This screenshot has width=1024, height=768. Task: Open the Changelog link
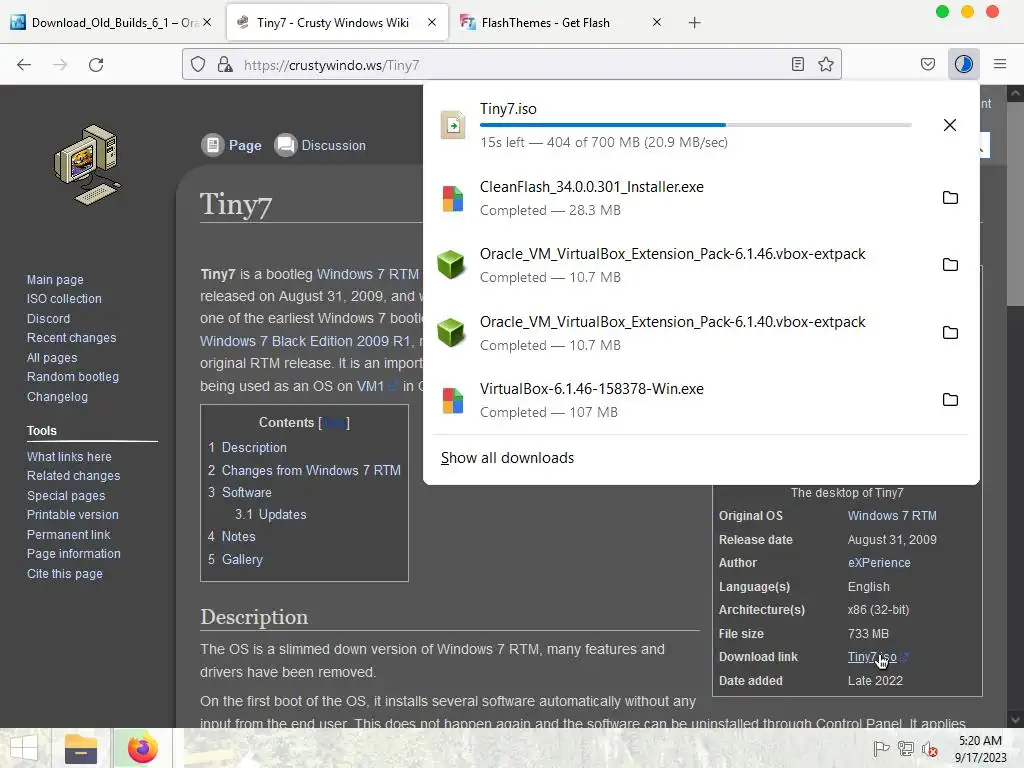(57, 397)
